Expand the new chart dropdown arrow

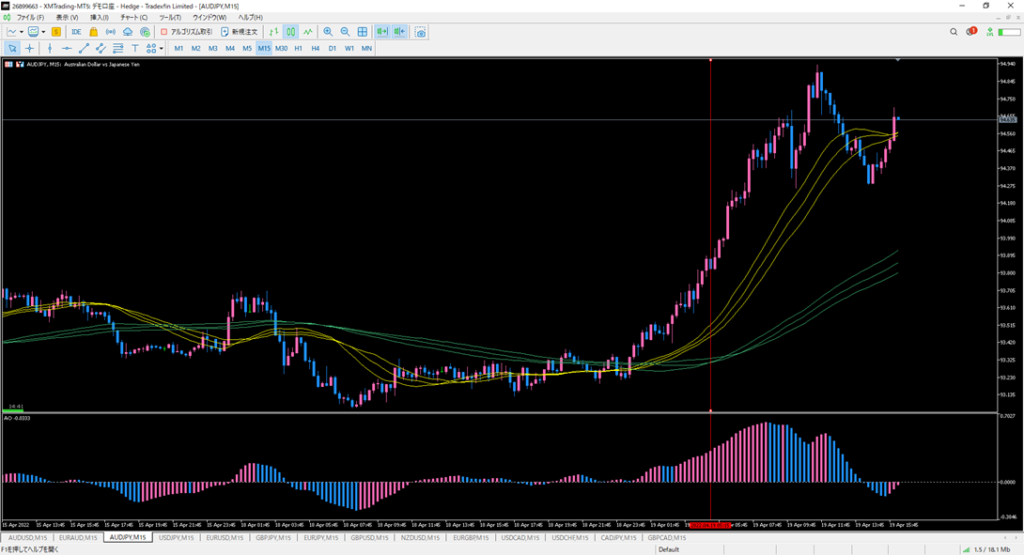pos(22,32)
